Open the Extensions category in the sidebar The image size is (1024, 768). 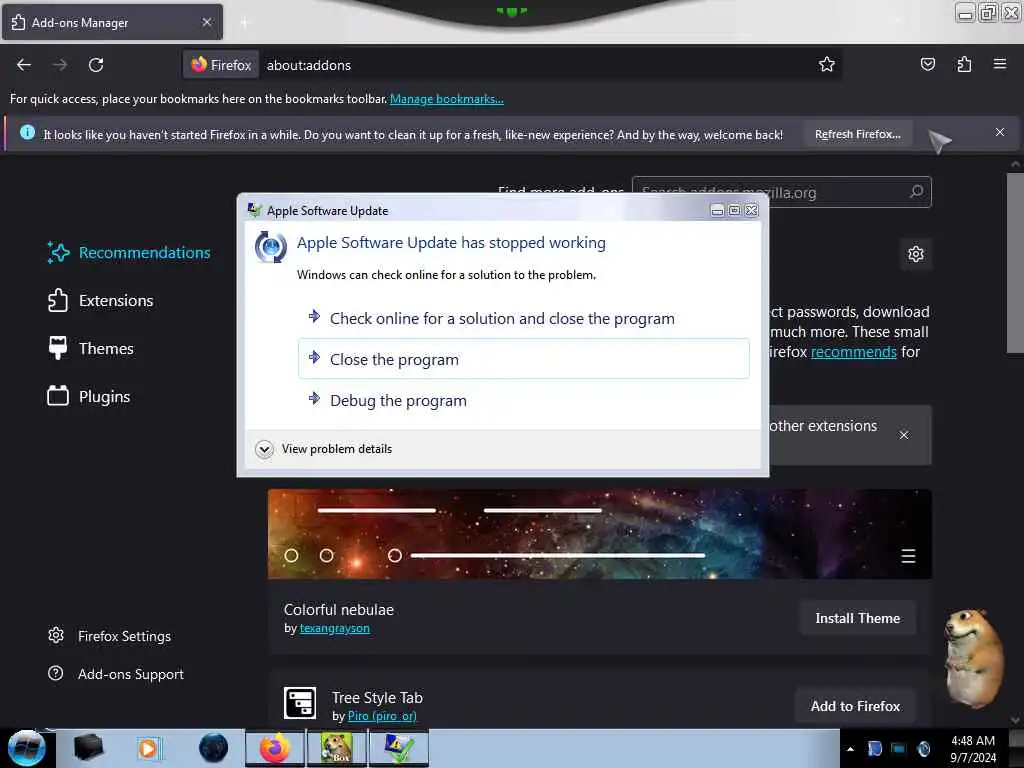101,300
